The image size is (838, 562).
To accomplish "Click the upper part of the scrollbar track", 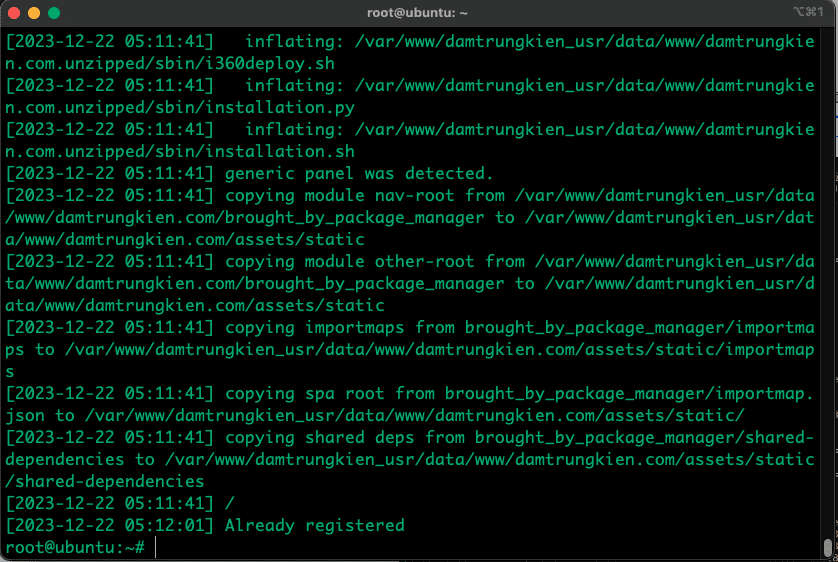I will point(828,150).
